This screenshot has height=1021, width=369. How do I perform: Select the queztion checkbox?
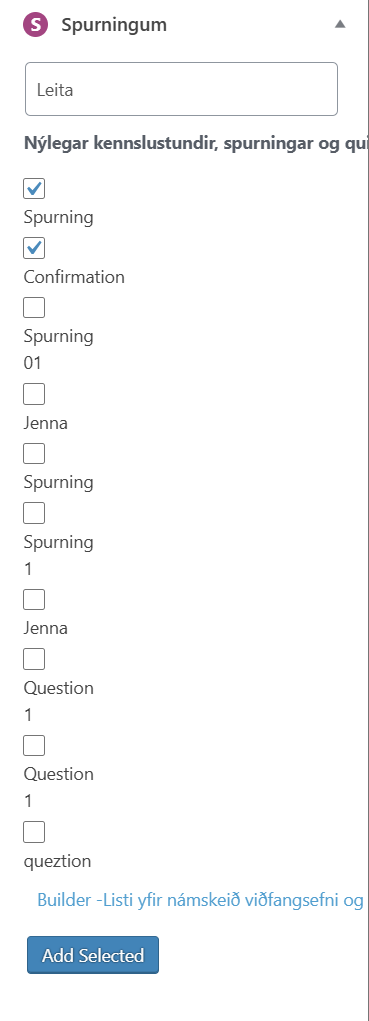coord(34,832)
